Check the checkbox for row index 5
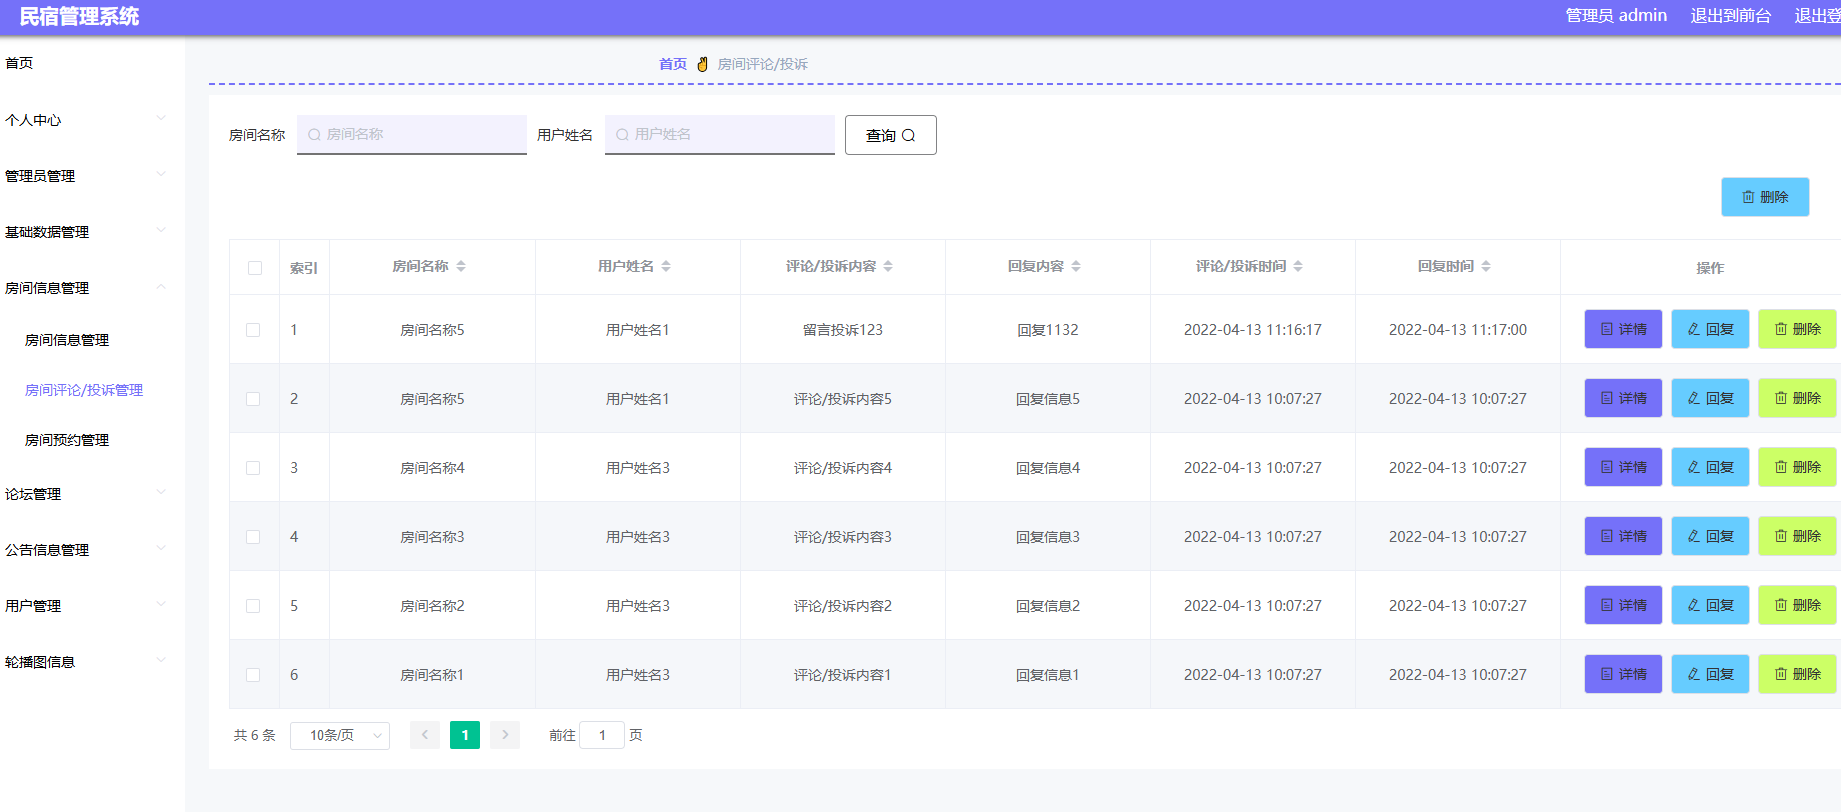Viewport: 1841px width, 812px height. click(253, 606)
